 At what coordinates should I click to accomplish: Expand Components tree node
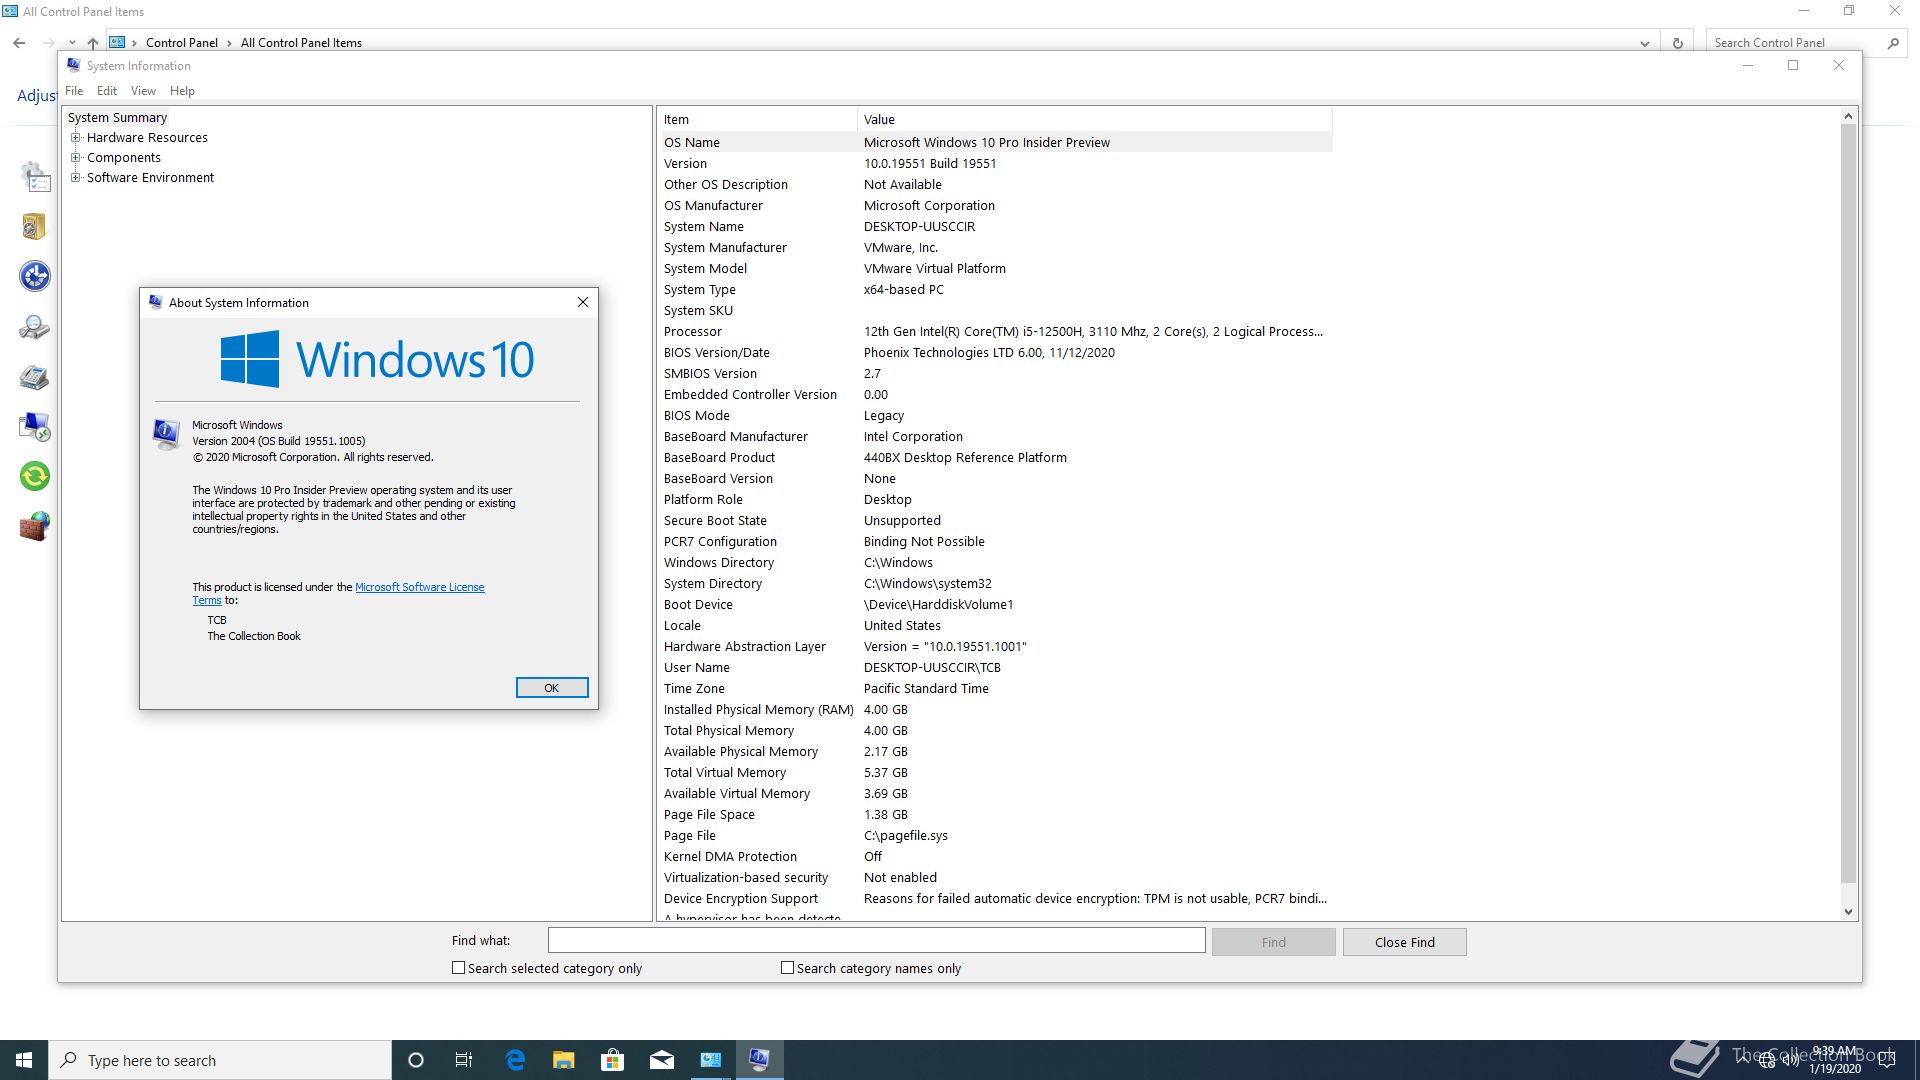pyautogui.click(x=75, y=158)
